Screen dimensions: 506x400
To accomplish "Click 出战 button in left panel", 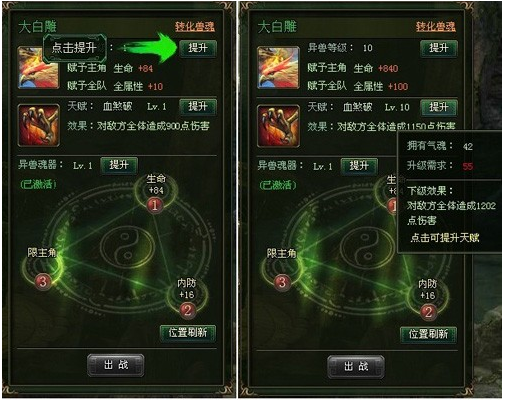I will [116, 365].
